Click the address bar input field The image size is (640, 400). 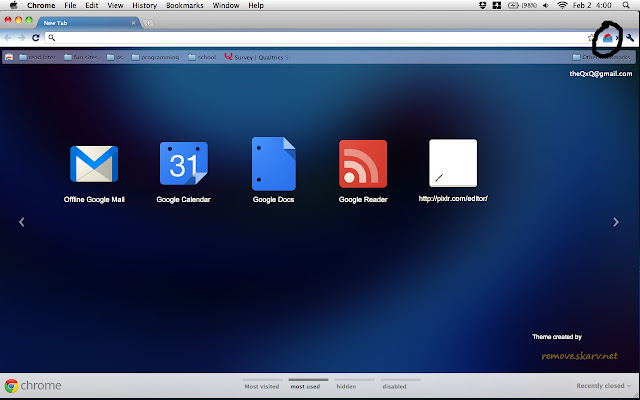pos(300,37)
